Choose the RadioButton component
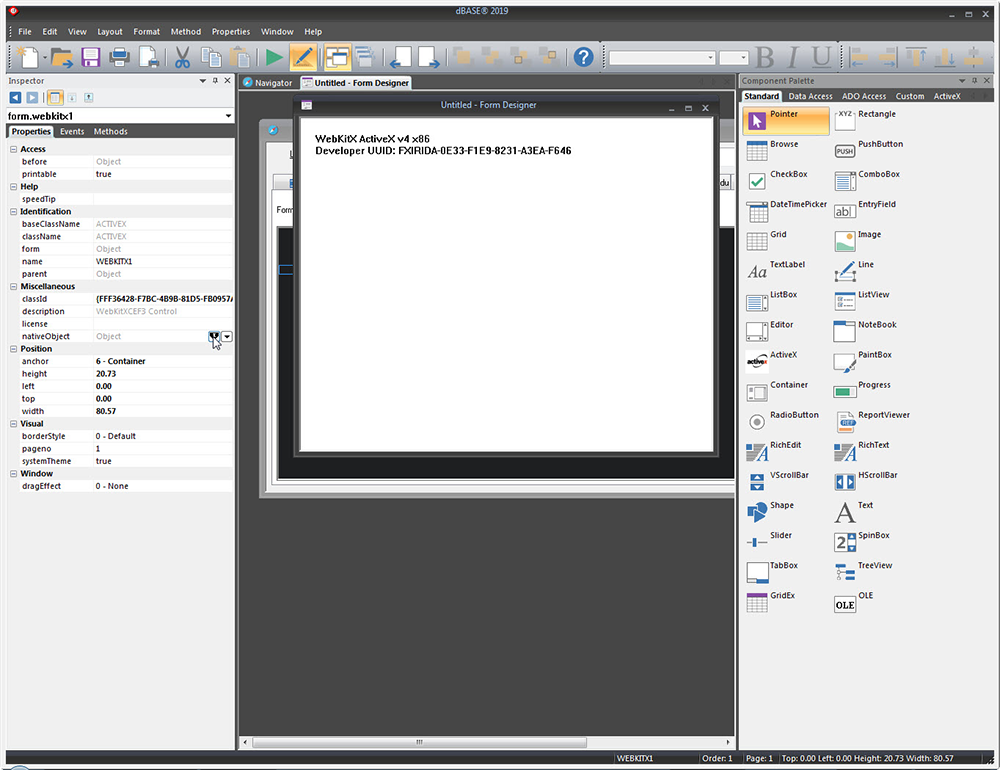This screenshot has width=1000, height=770. tap(783, 421)
